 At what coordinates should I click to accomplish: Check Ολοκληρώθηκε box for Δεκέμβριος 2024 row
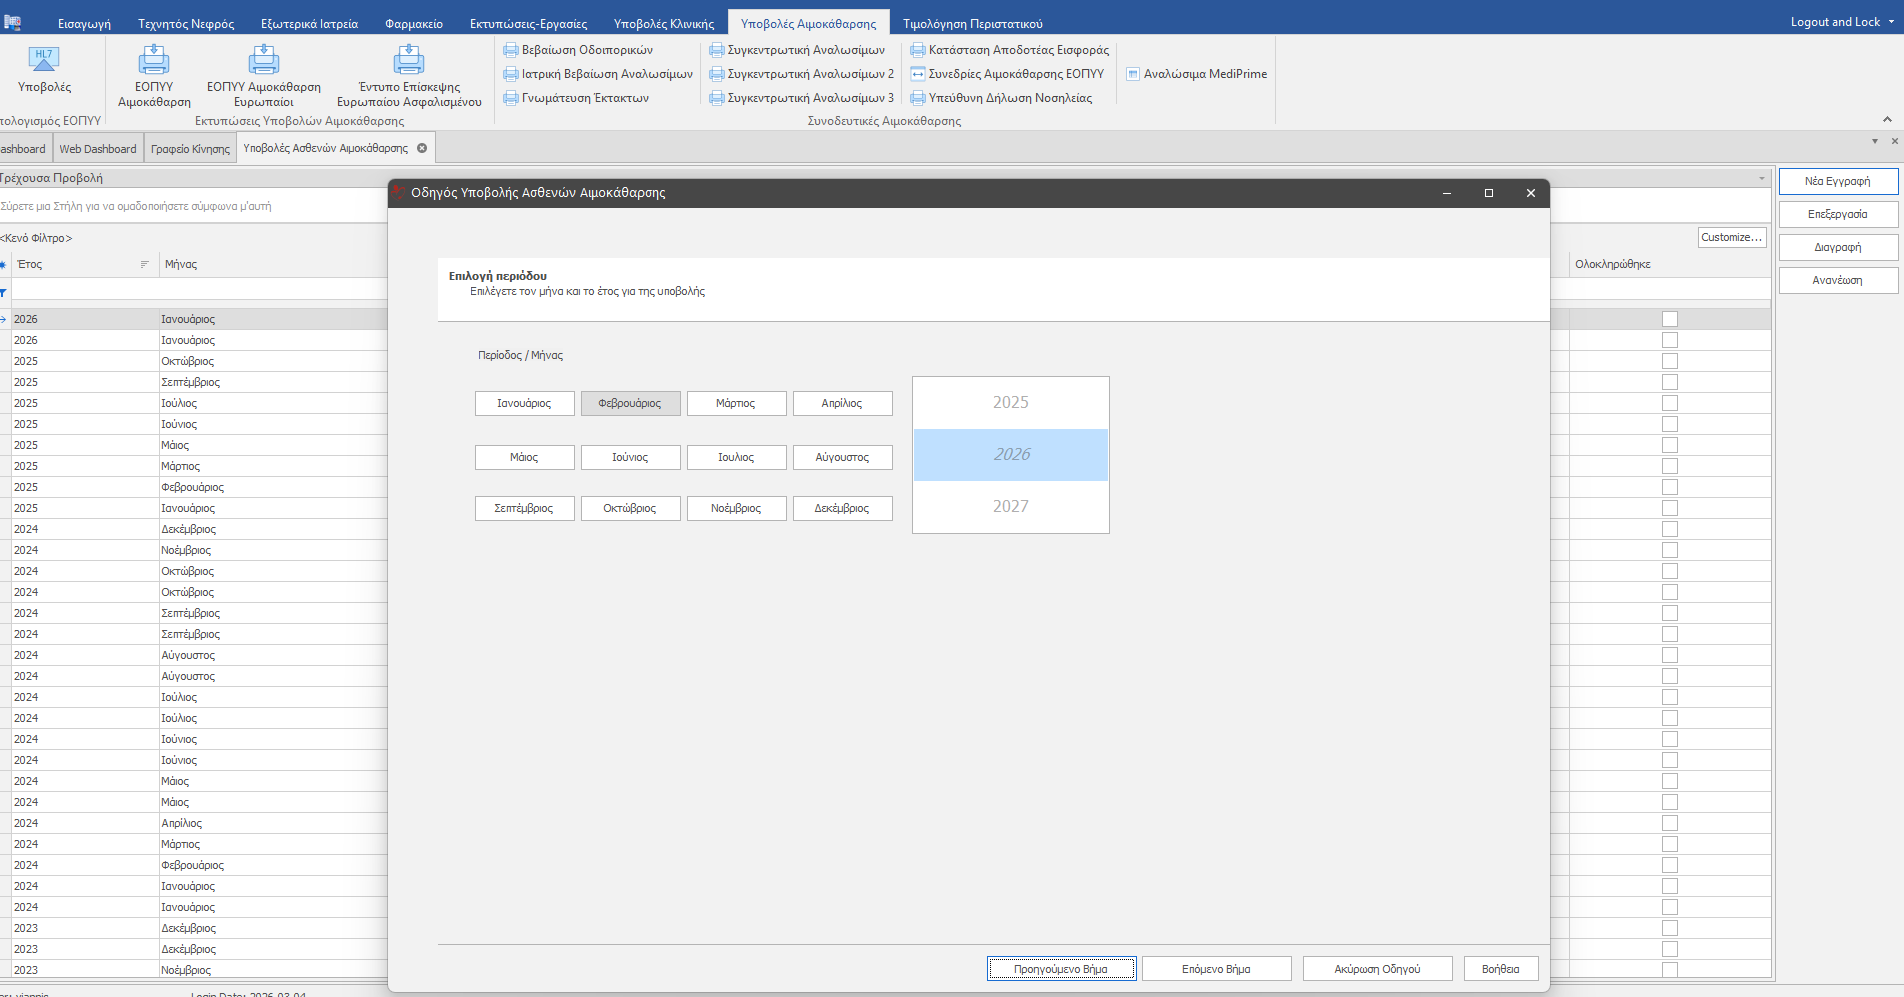click(1669, 529)
